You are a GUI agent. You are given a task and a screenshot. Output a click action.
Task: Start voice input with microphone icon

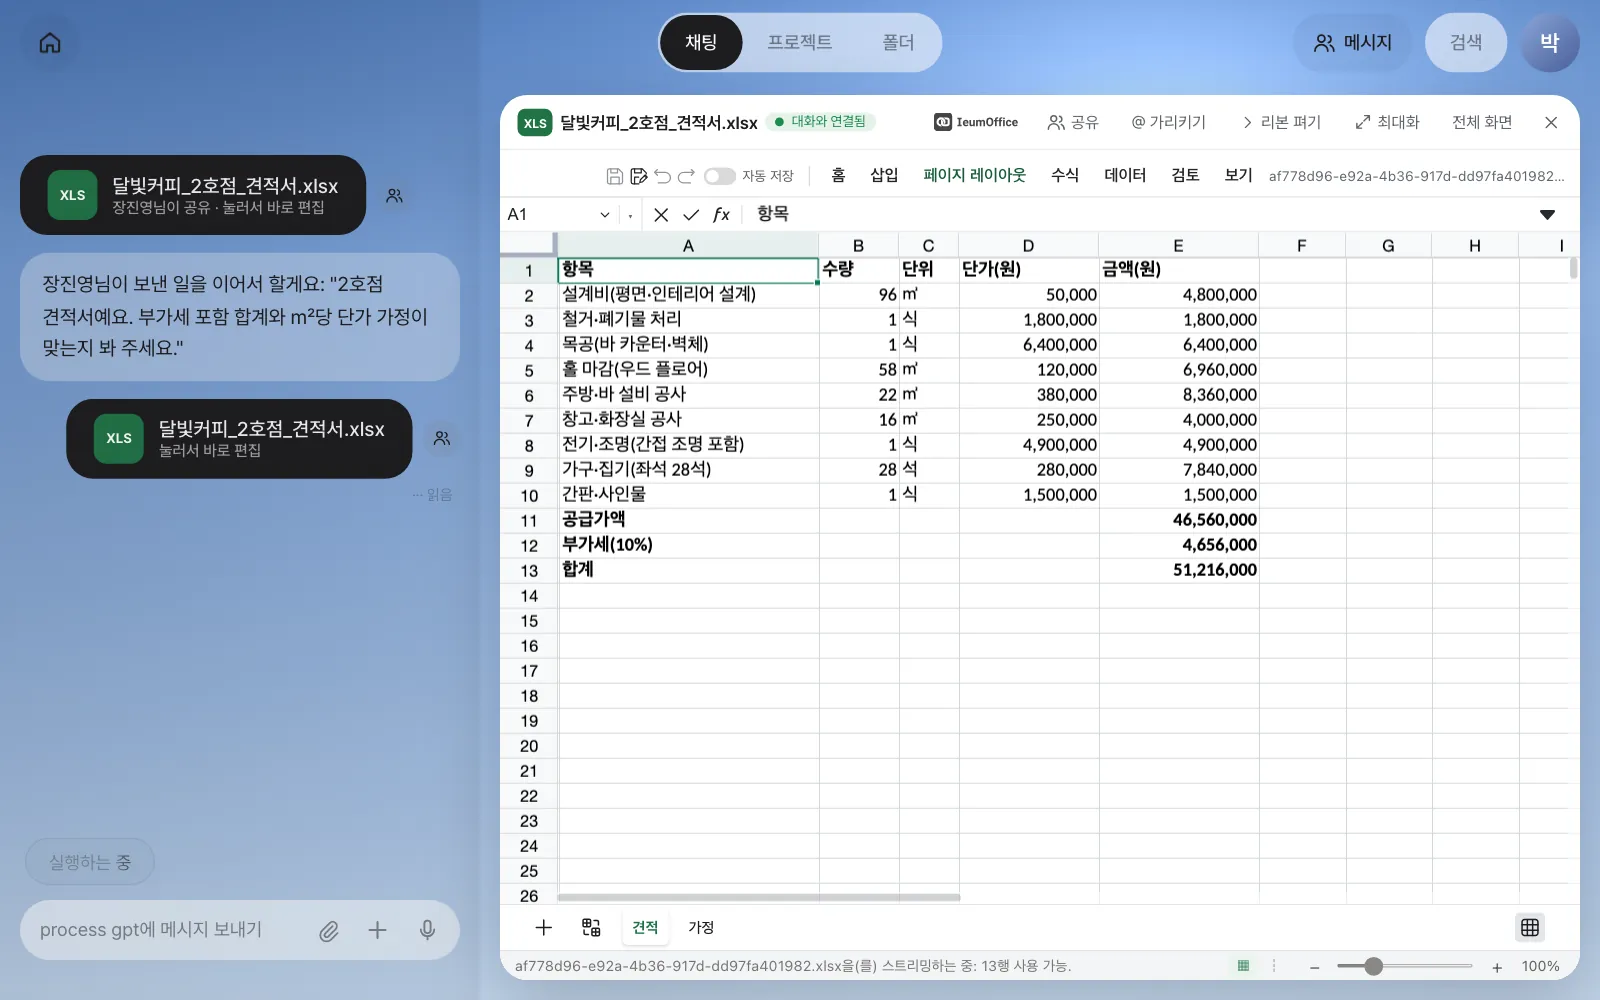[427, 930]
